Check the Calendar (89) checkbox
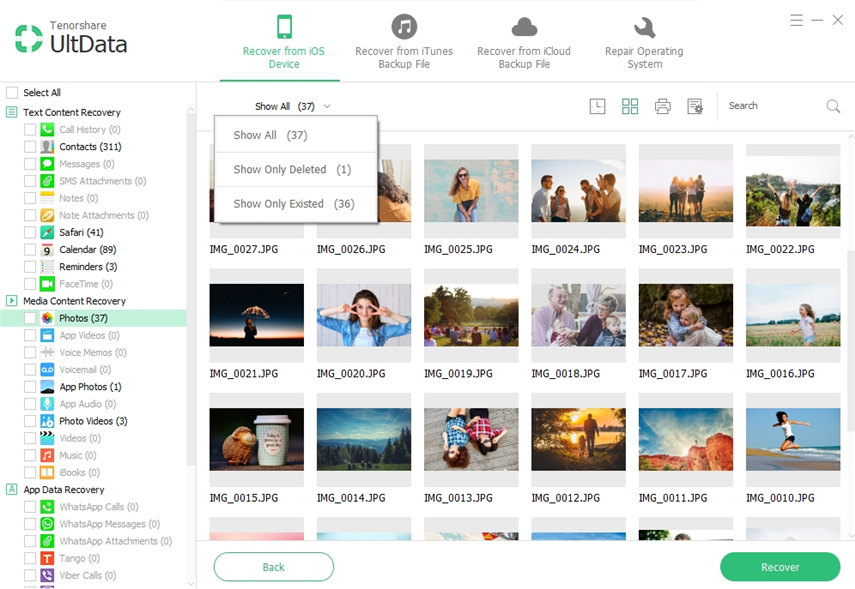The width and height of the screenshot is (855, 589). [x=30, y=250]
